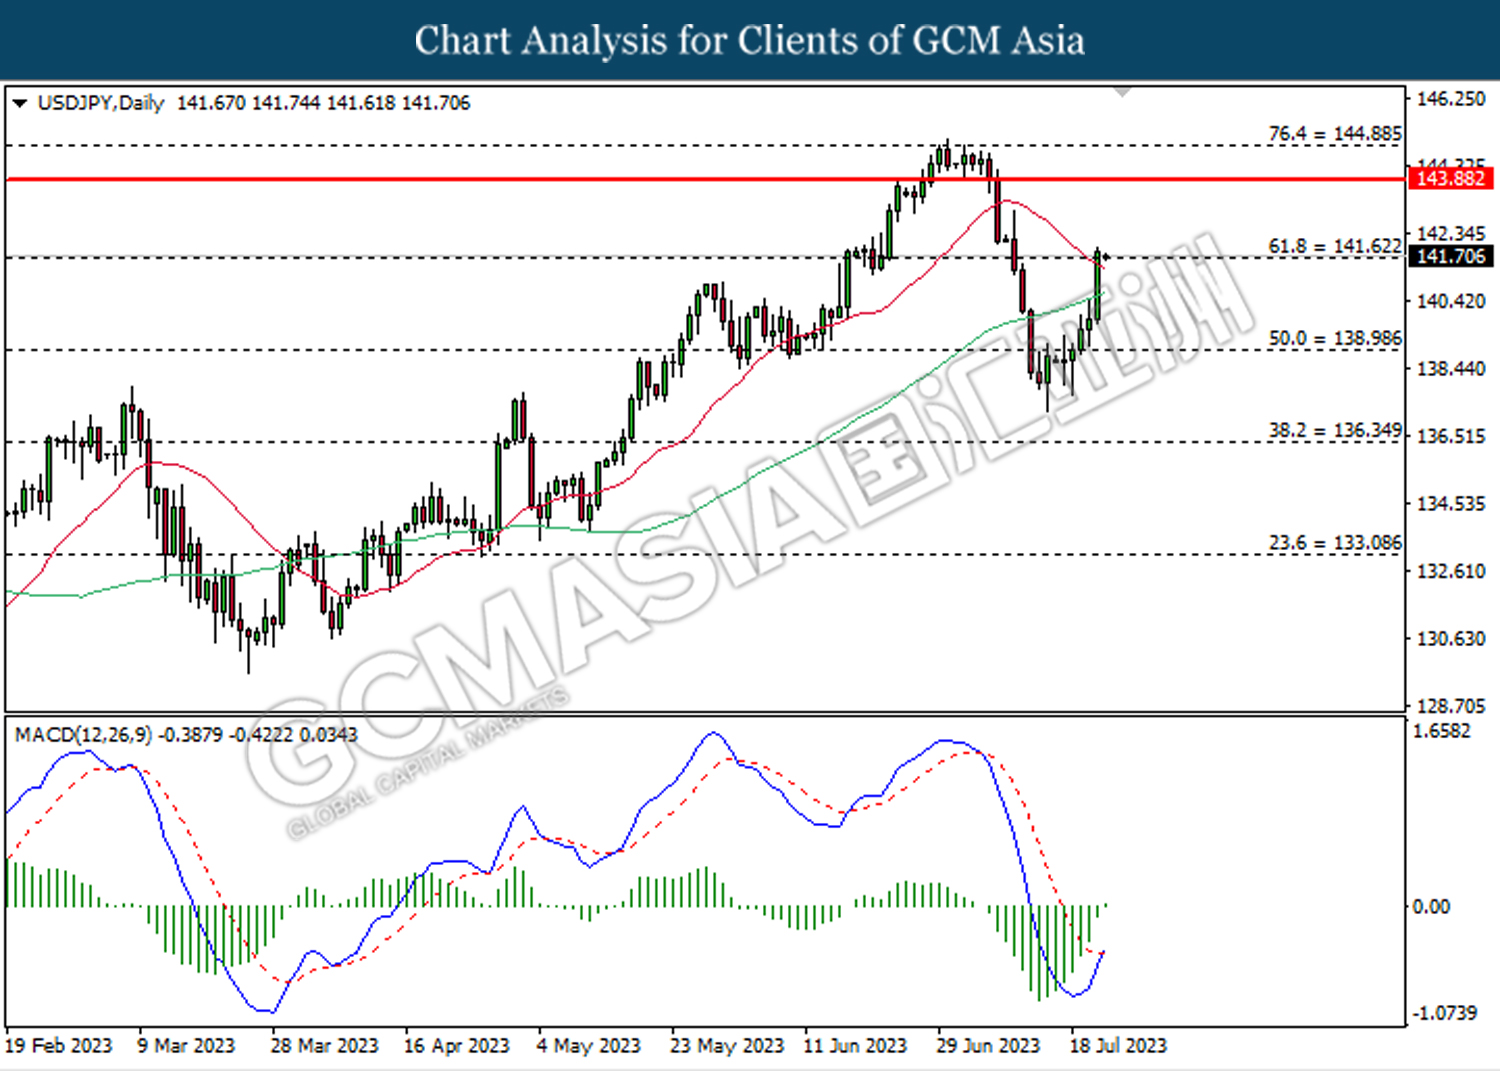Select the 50.0 = 138.986 Fibonacci label
The height and width of the screenshot is (1071, 1500).
tap(1335, 338)
